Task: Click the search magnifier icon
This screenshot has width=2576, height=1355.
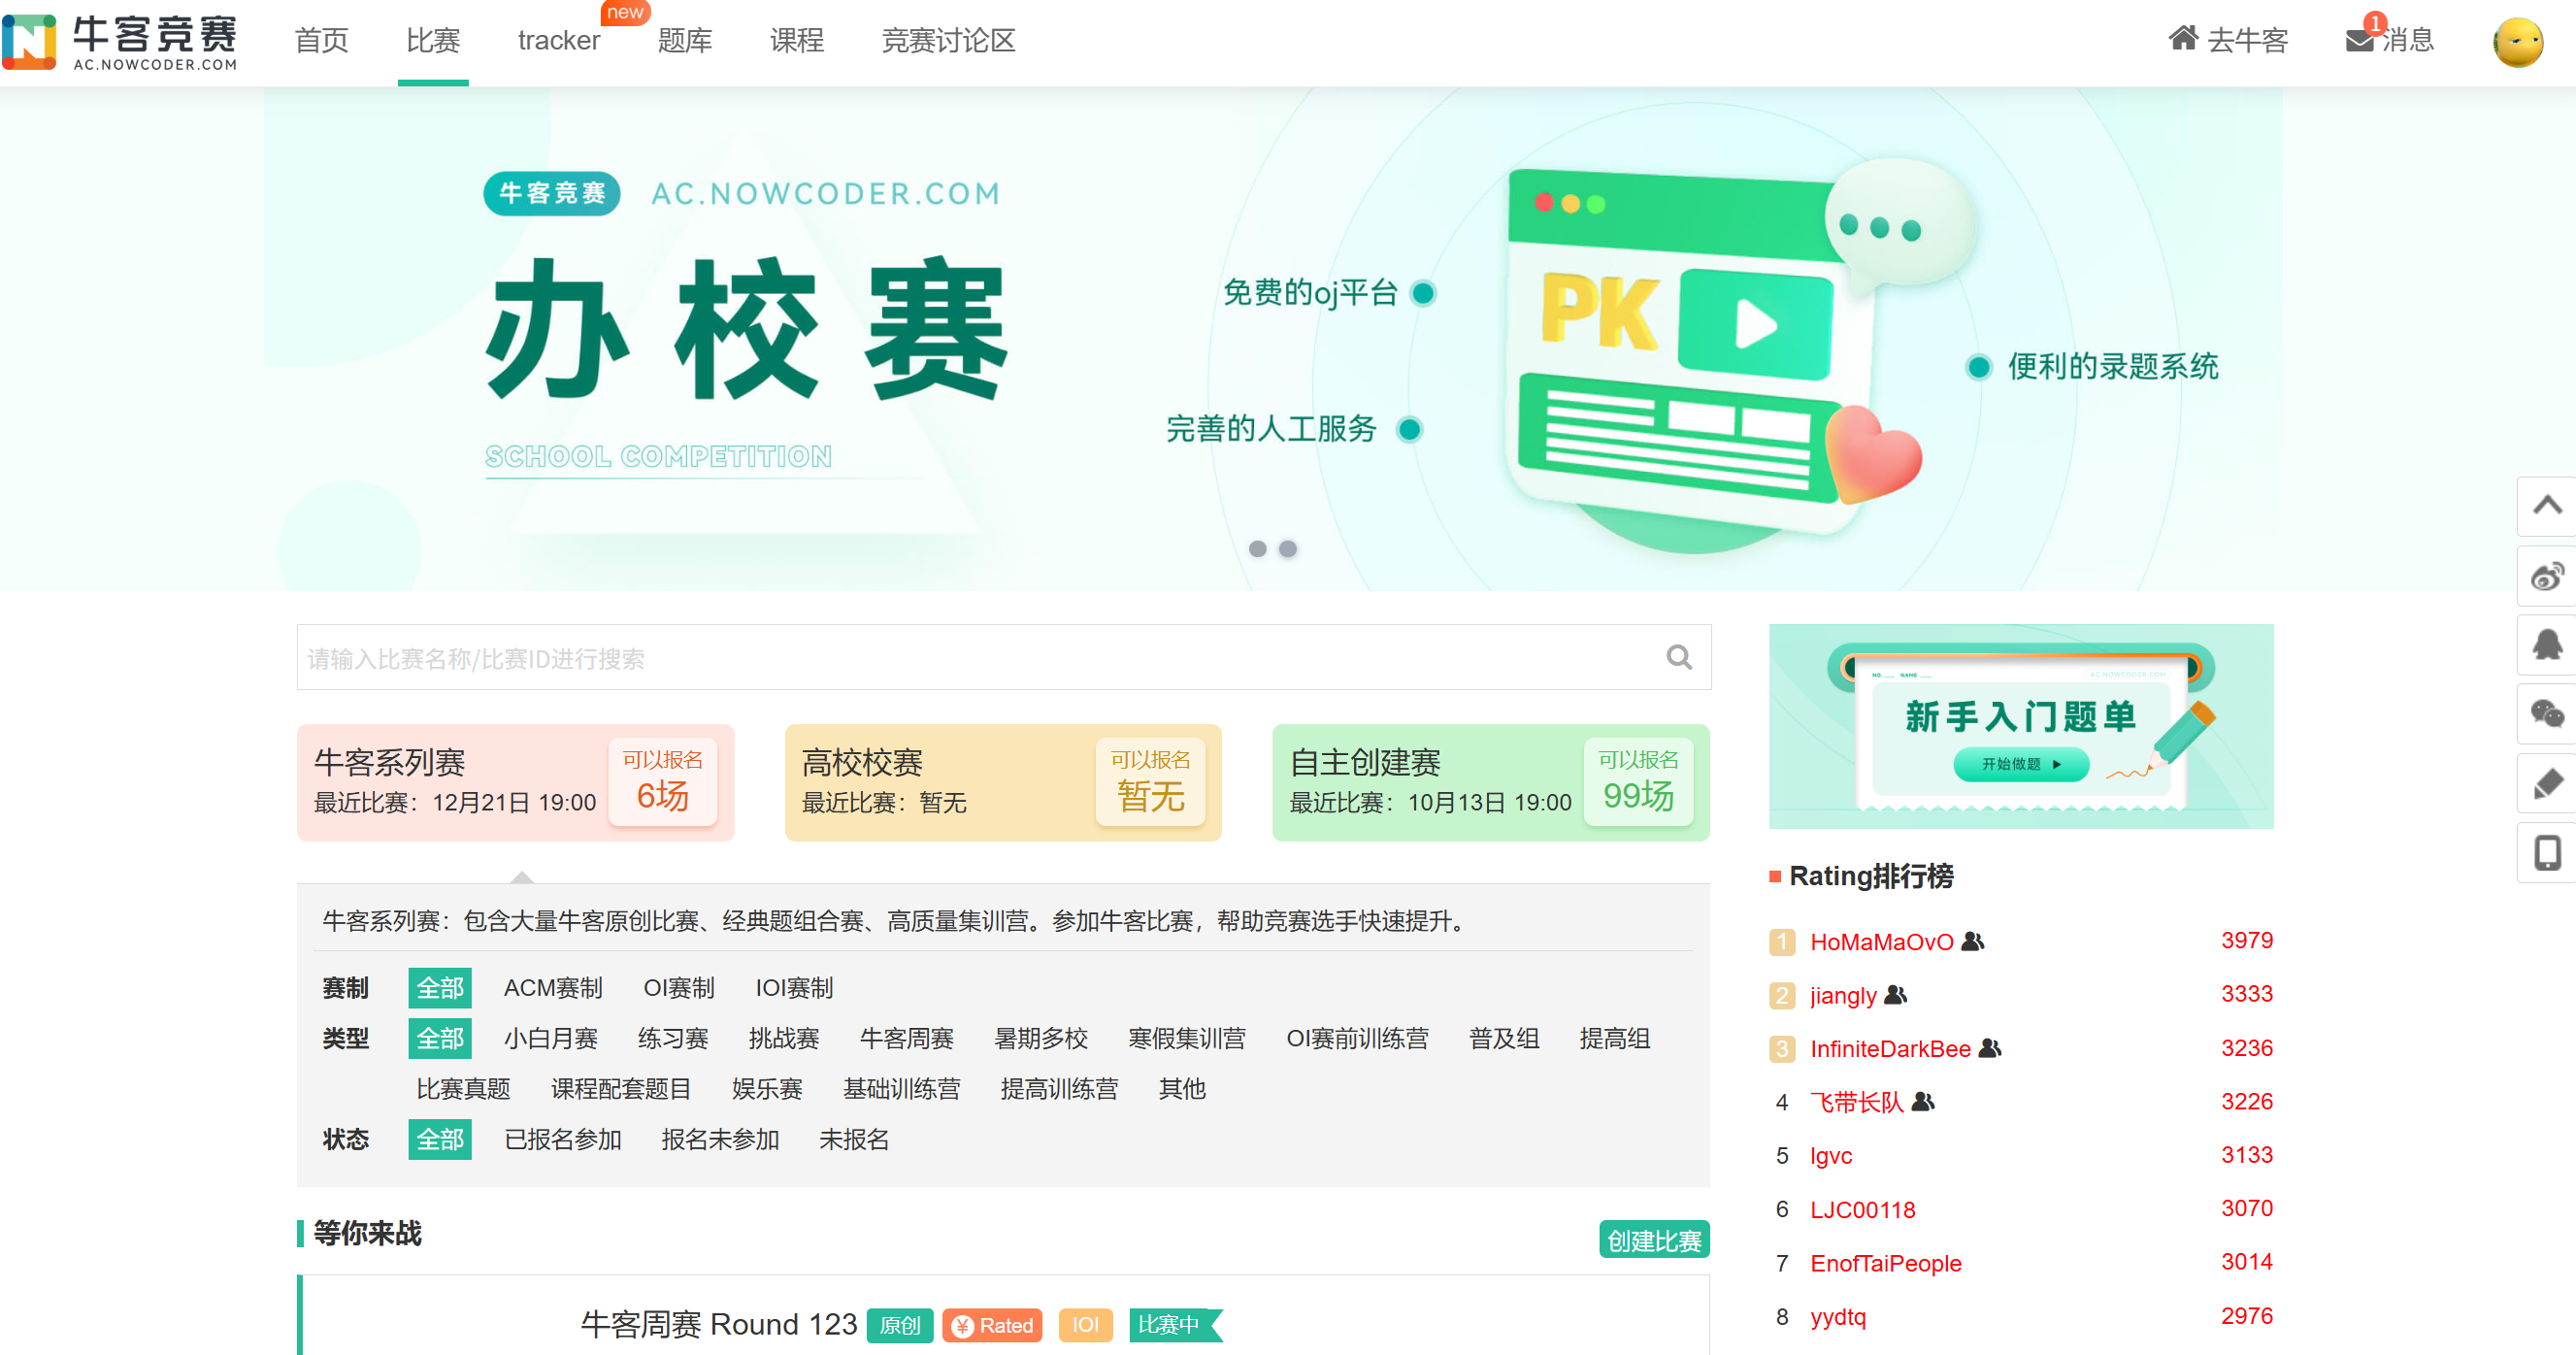Action: (x=1678, y=657)
